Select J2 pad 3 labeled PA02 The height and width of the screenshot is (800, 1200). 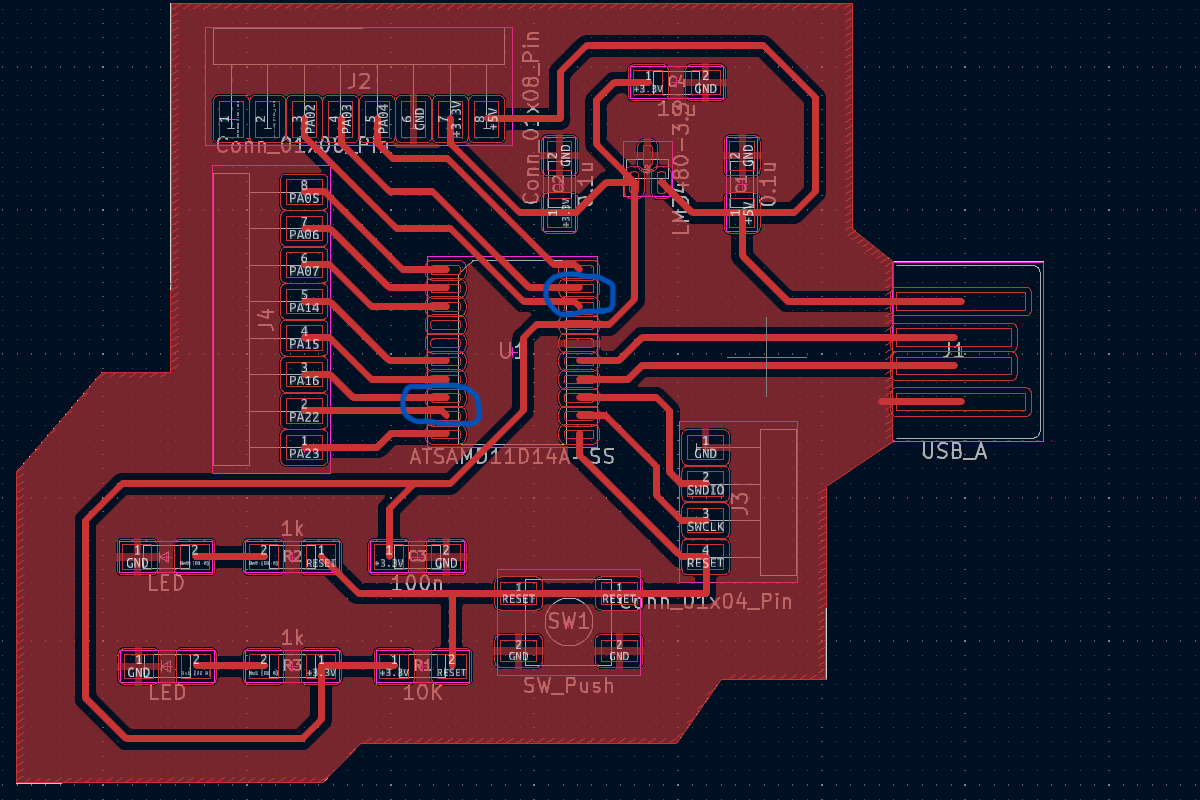pos(304,119)
